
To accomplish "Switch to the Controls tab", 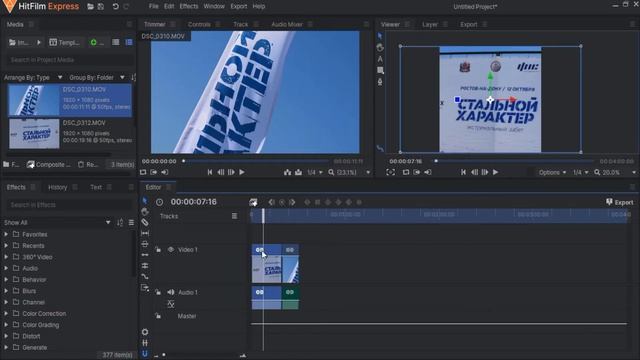I will 199,24.
